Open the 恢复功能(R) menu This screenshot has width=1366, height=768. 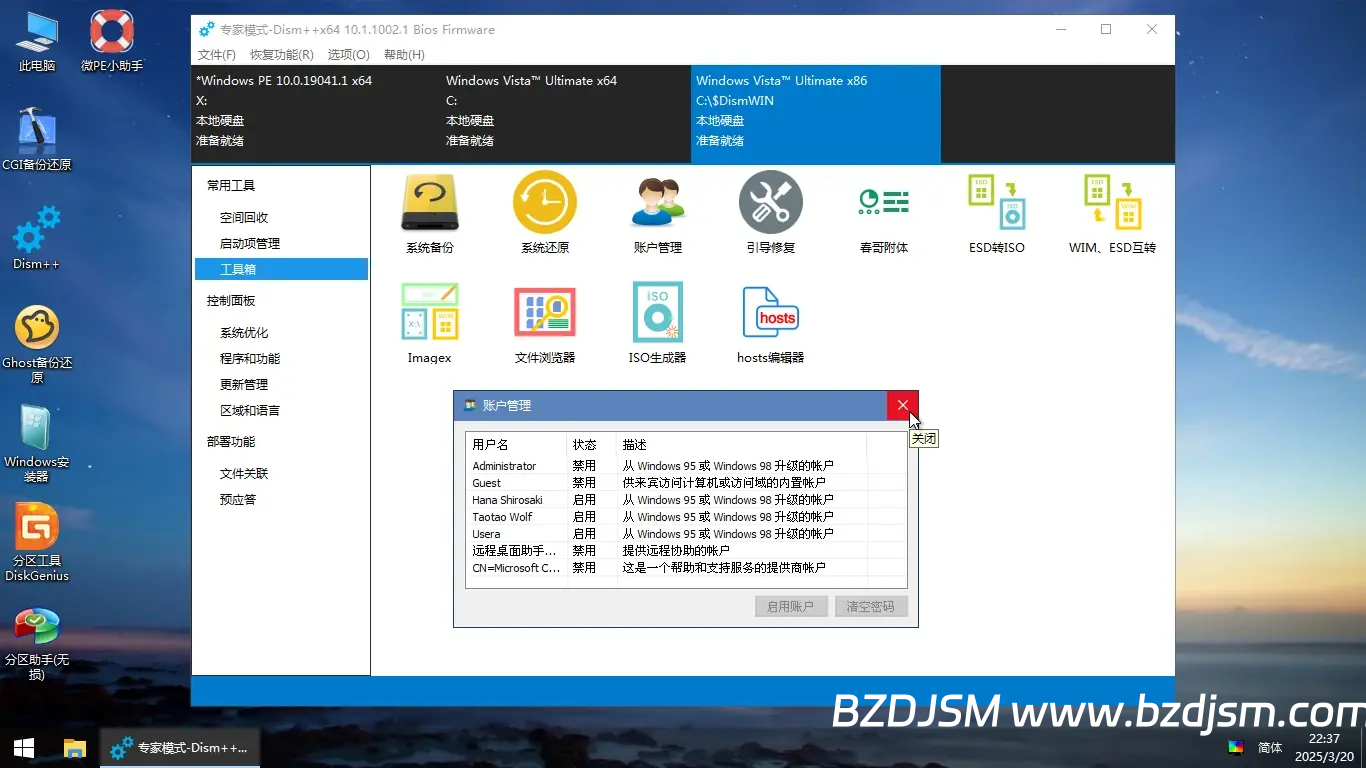(282, 55)
